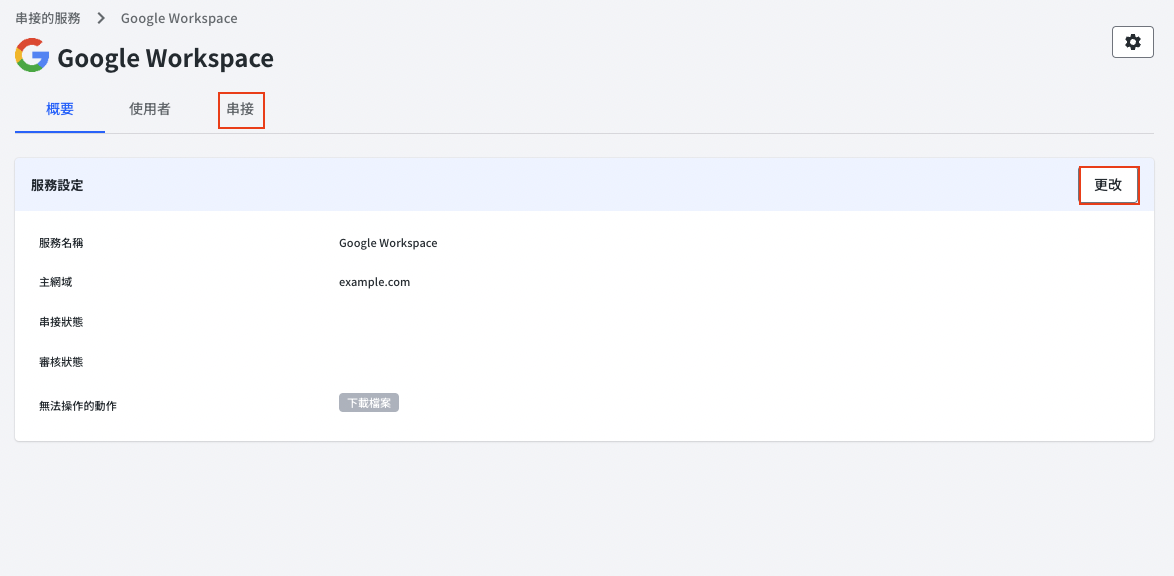Click the Google Workspace service name value

(388, 243)
